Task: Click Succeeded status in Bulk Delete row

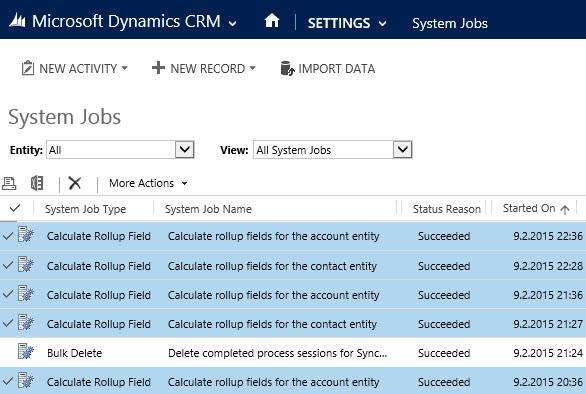Action: 444,353
